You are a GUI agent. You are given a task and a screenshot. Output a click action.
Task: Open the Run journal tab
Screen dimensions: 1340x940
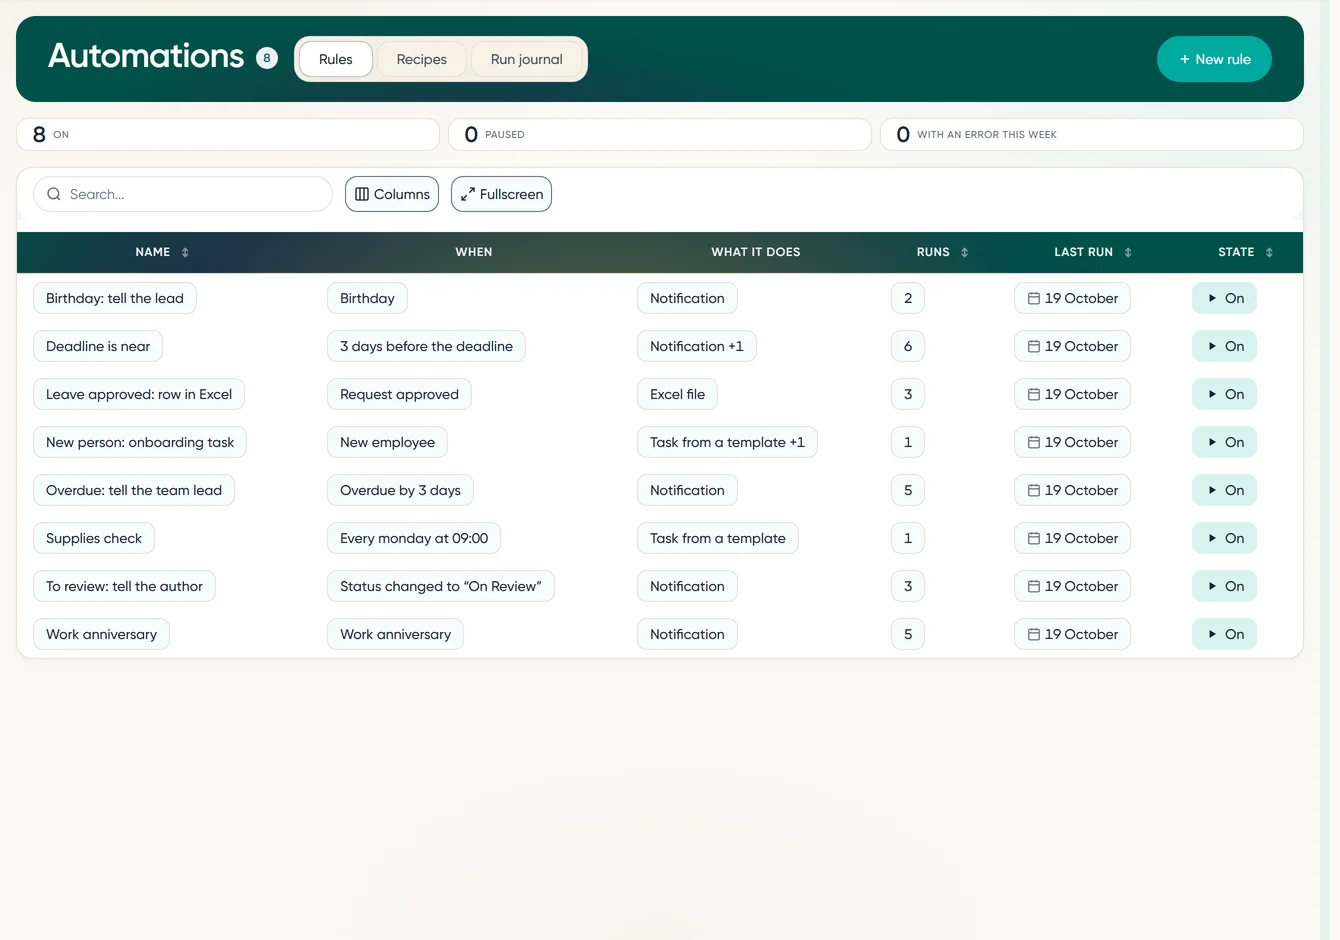point(527,59)
